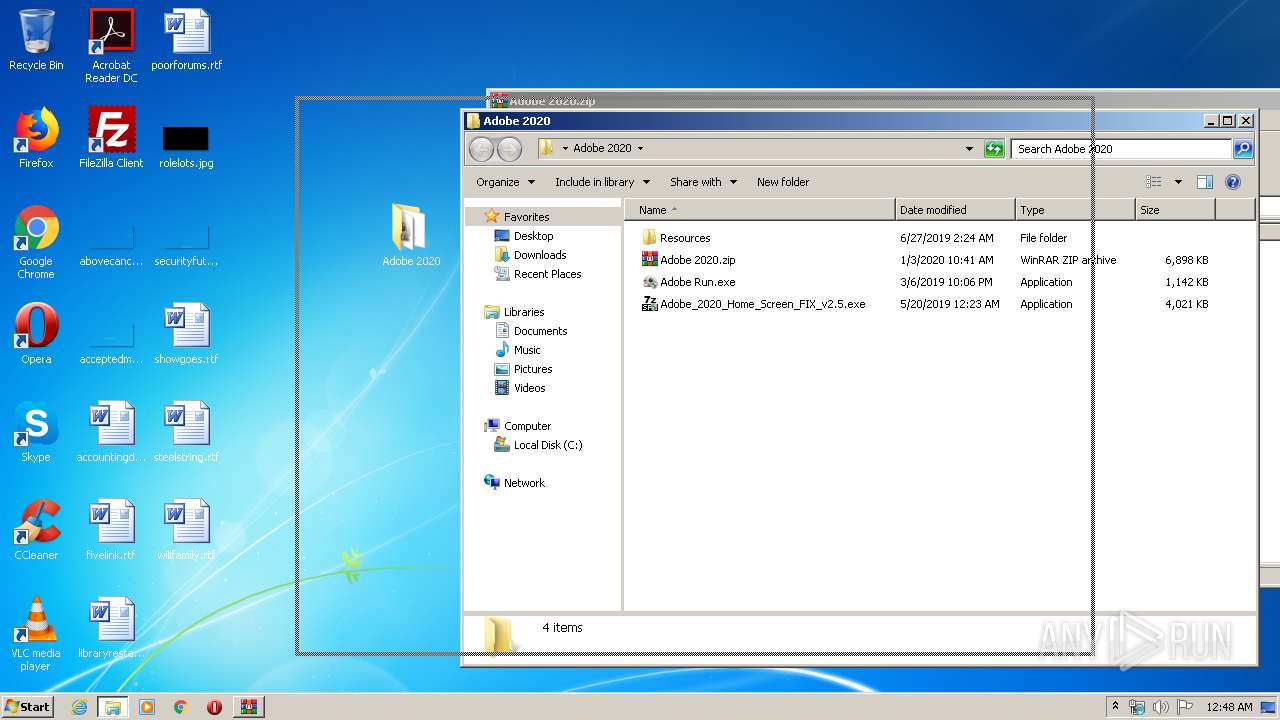Click the Forward navigation button
The width and height of the screenshot is (1280, 720).
510,149
